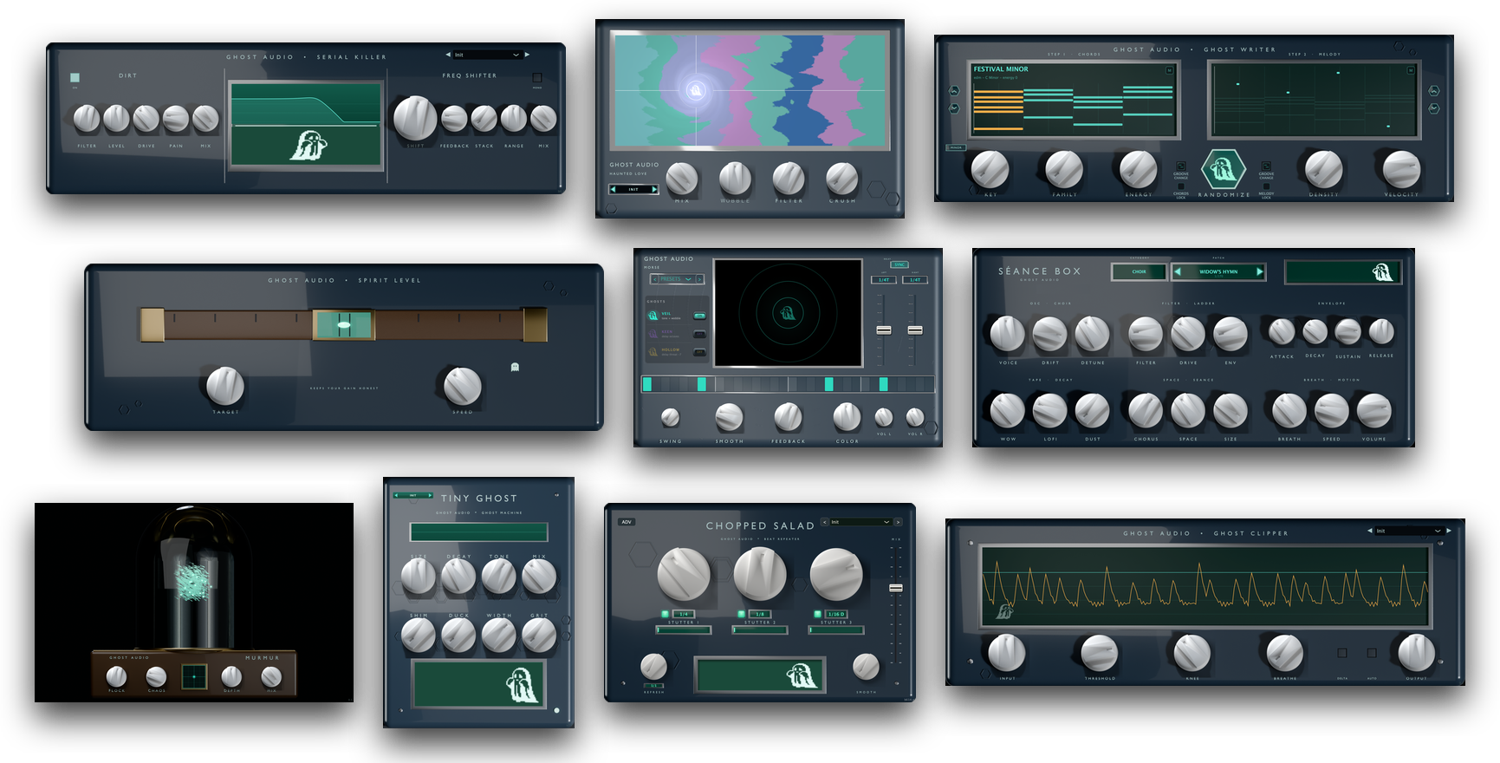Enable the Delta checkbox in Ghost Clipper

click(x=1342, y=653)
